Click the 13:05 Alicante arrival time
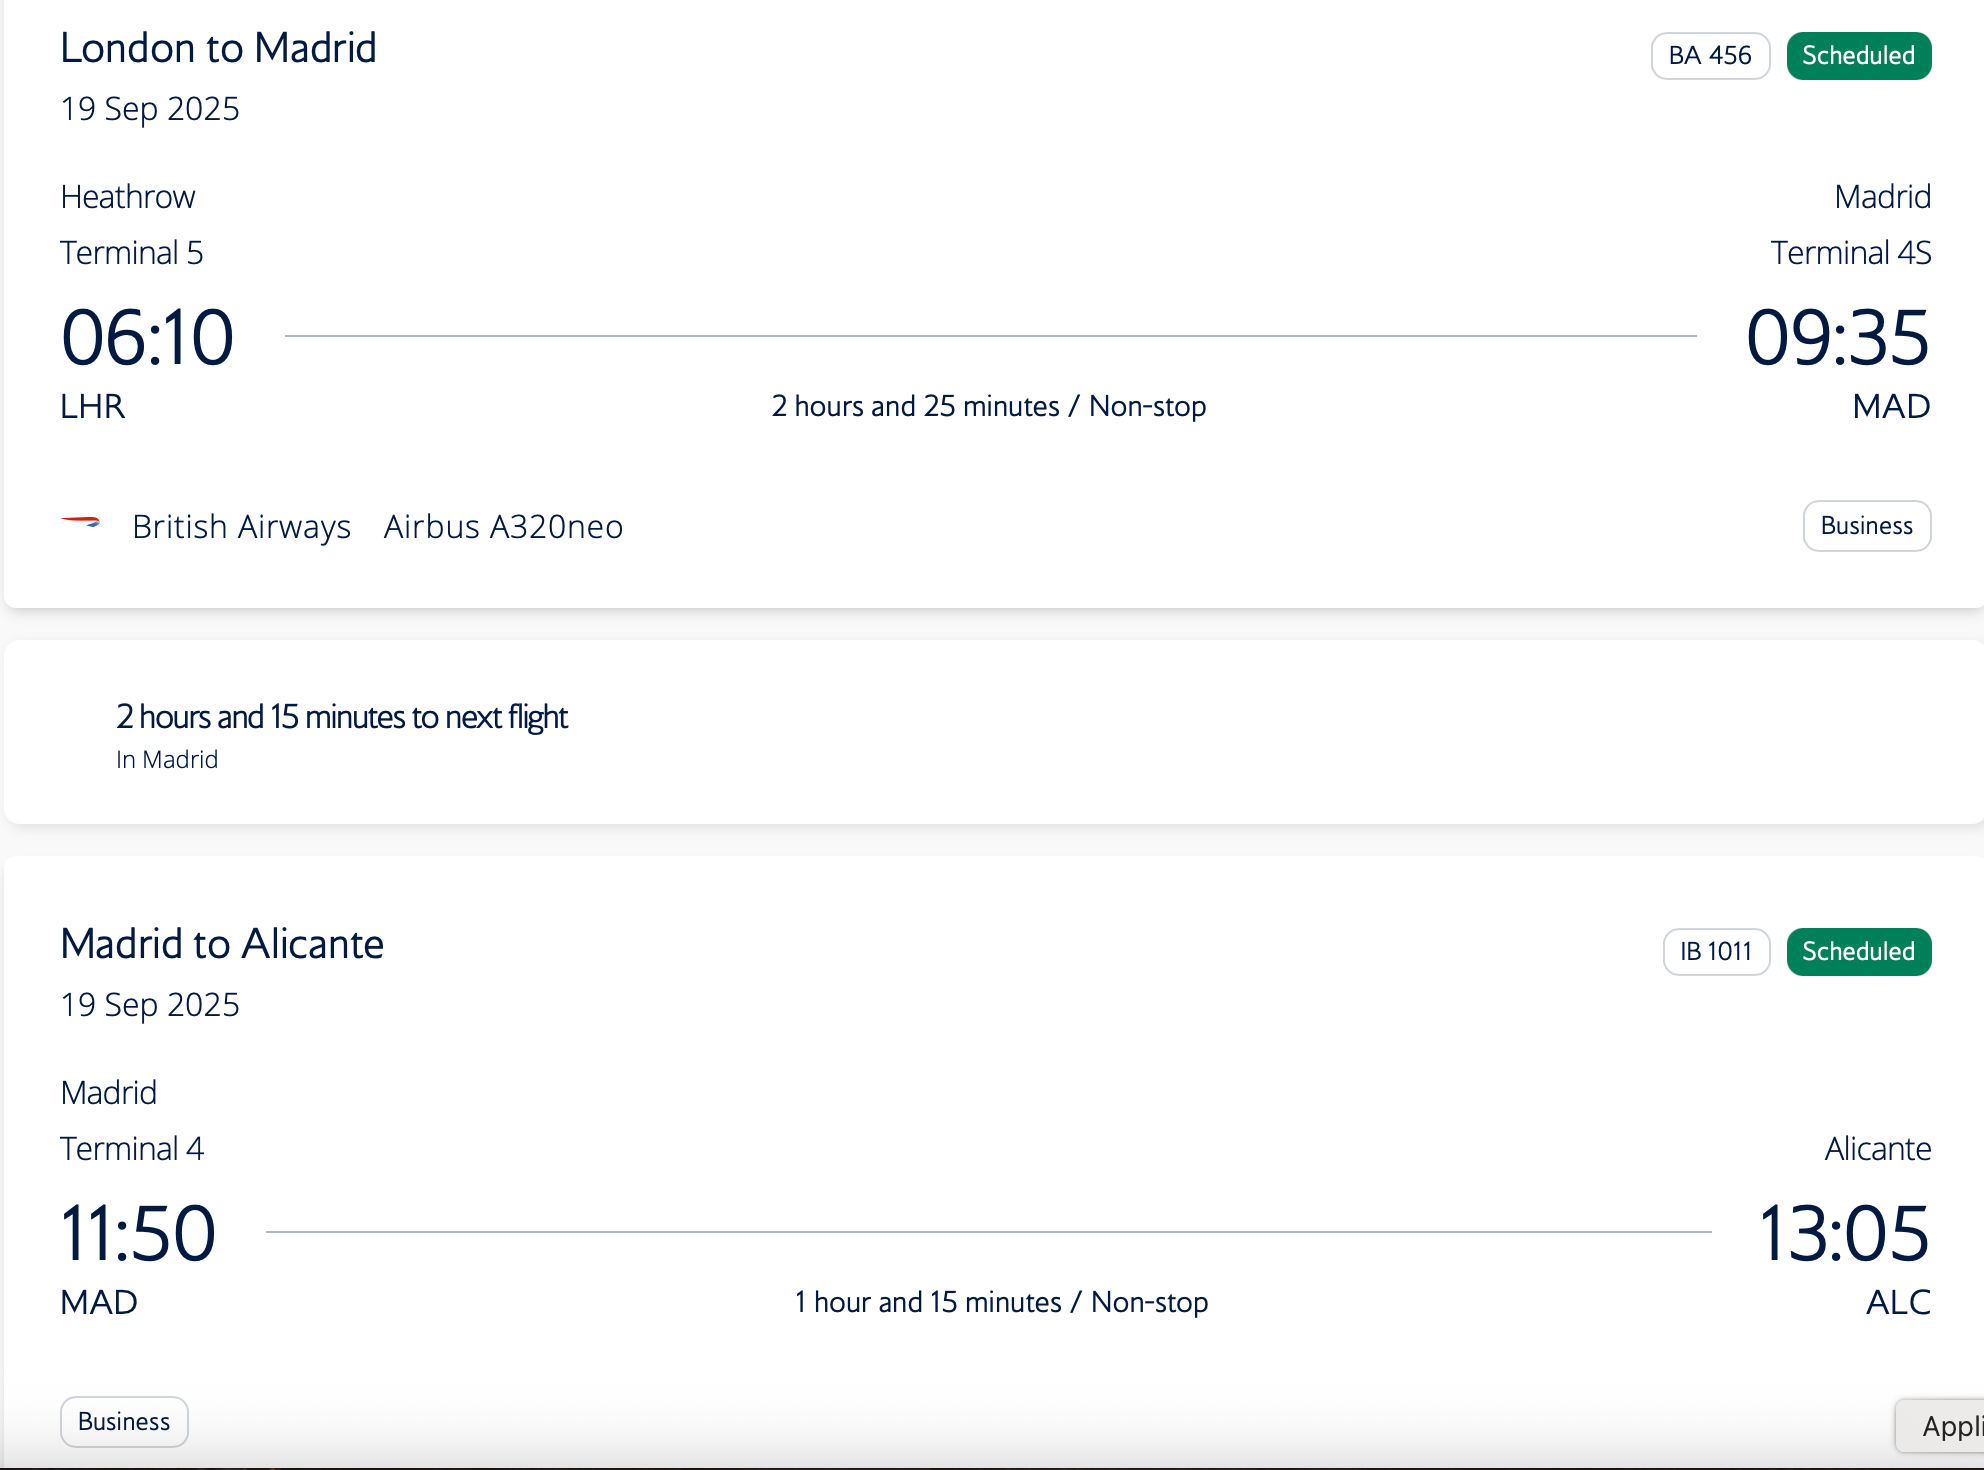This screenshot has height=1470, width=1984. click(x=1843, y=1234)
